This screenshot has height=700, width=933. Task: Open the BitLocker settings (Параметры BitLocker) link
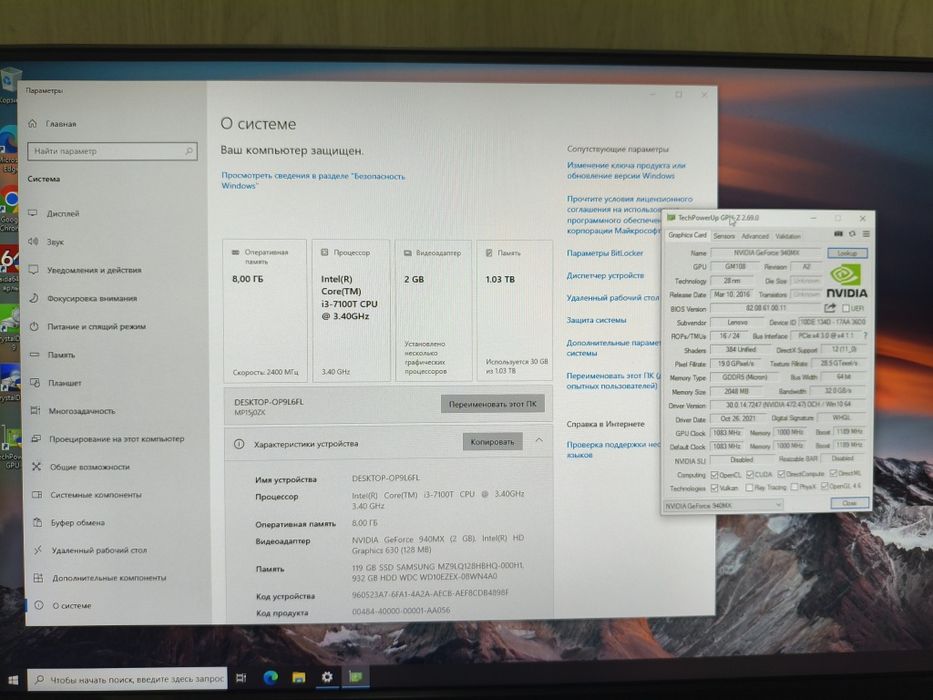[x=605, y=253]
